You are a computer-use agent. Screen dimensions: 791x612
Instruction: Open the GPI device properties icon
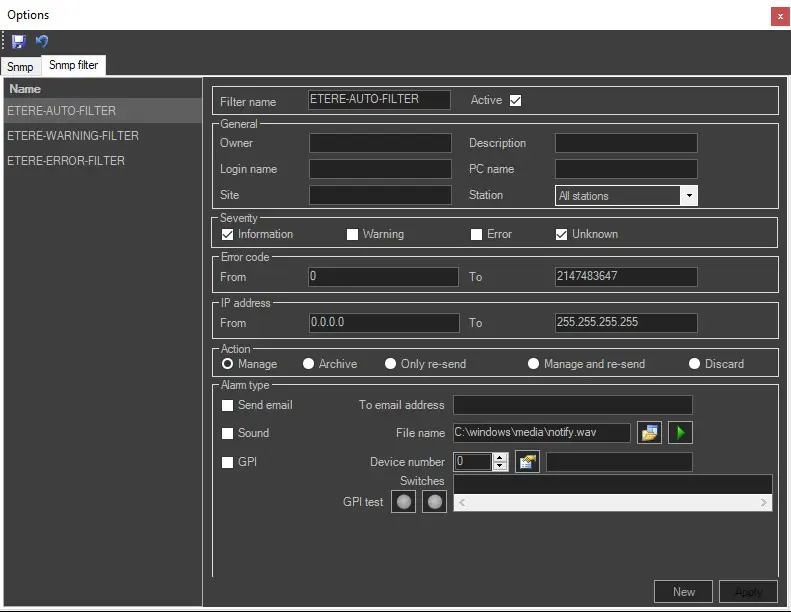click(x=527, y=462)
